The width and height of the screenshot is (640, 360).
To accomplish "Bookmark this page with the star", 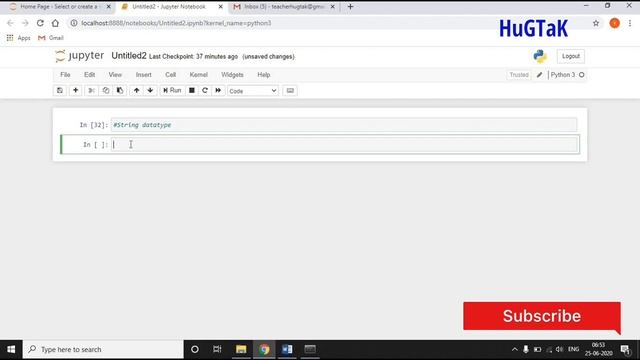I will (596, 23).
